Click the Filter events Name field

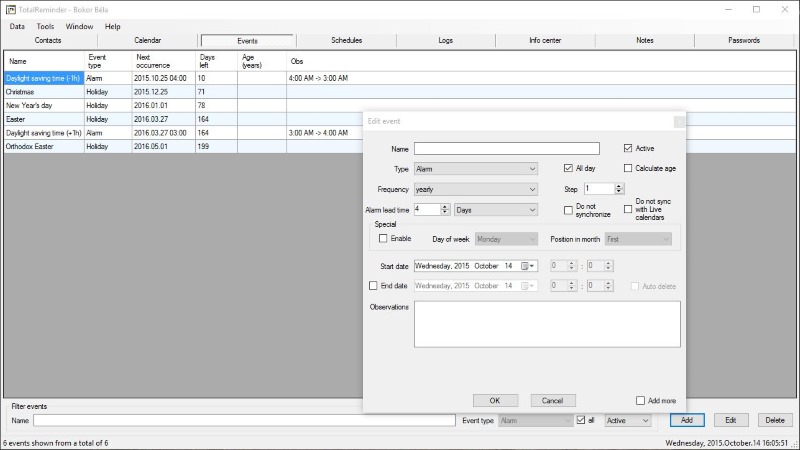pyautogui.click(x=244, y=420)
